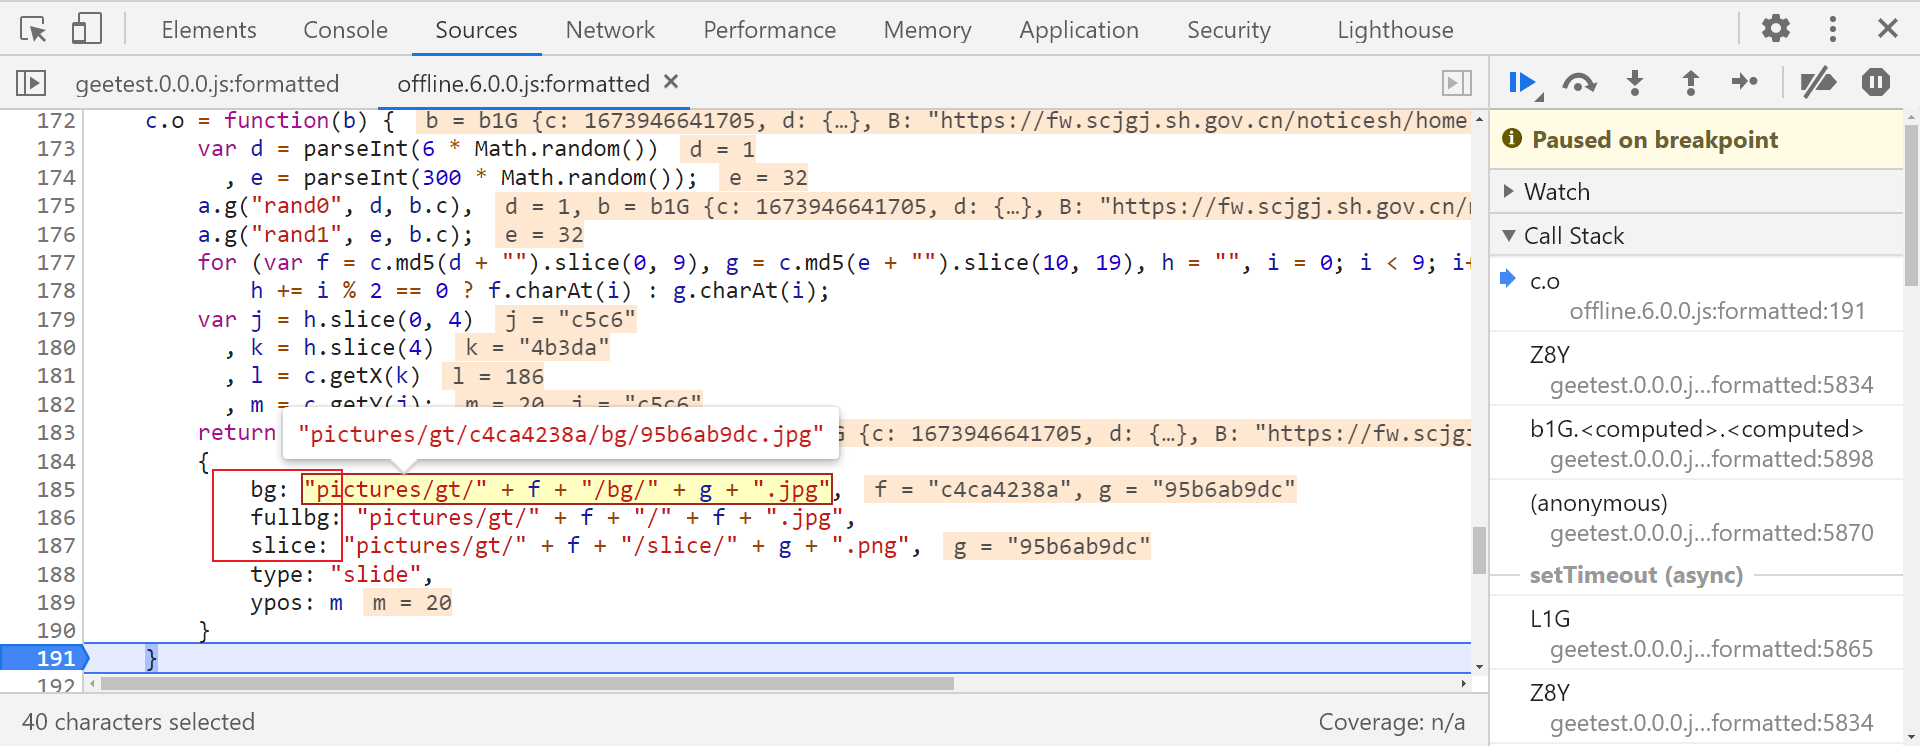Expand the Watch section
The image size is (1920, 746).
tap(1696, 192)
